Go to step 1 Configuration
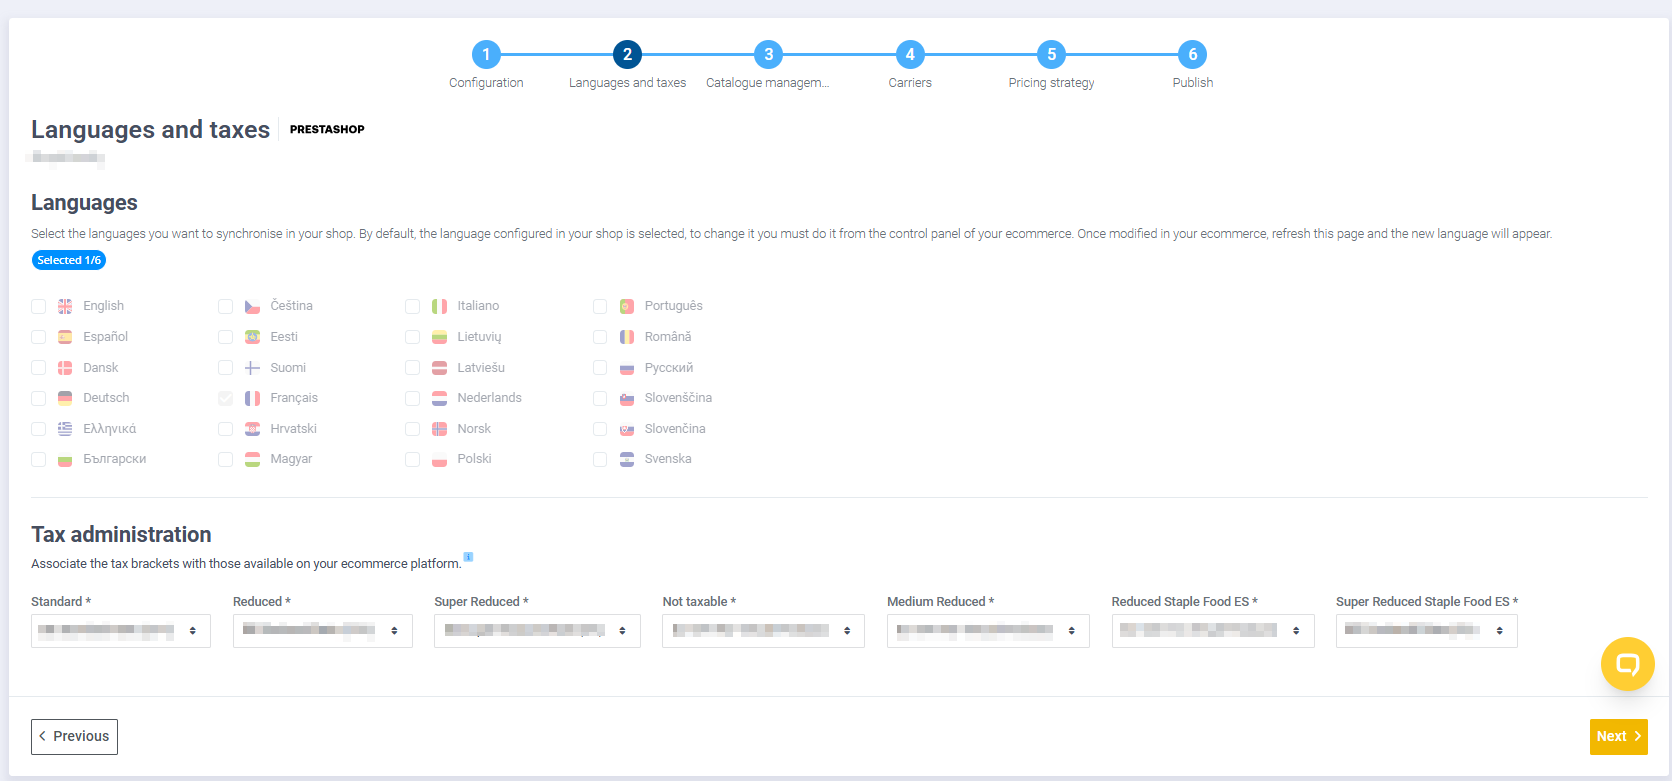Viewport: 1672px width, 781px height. (486, 55)
